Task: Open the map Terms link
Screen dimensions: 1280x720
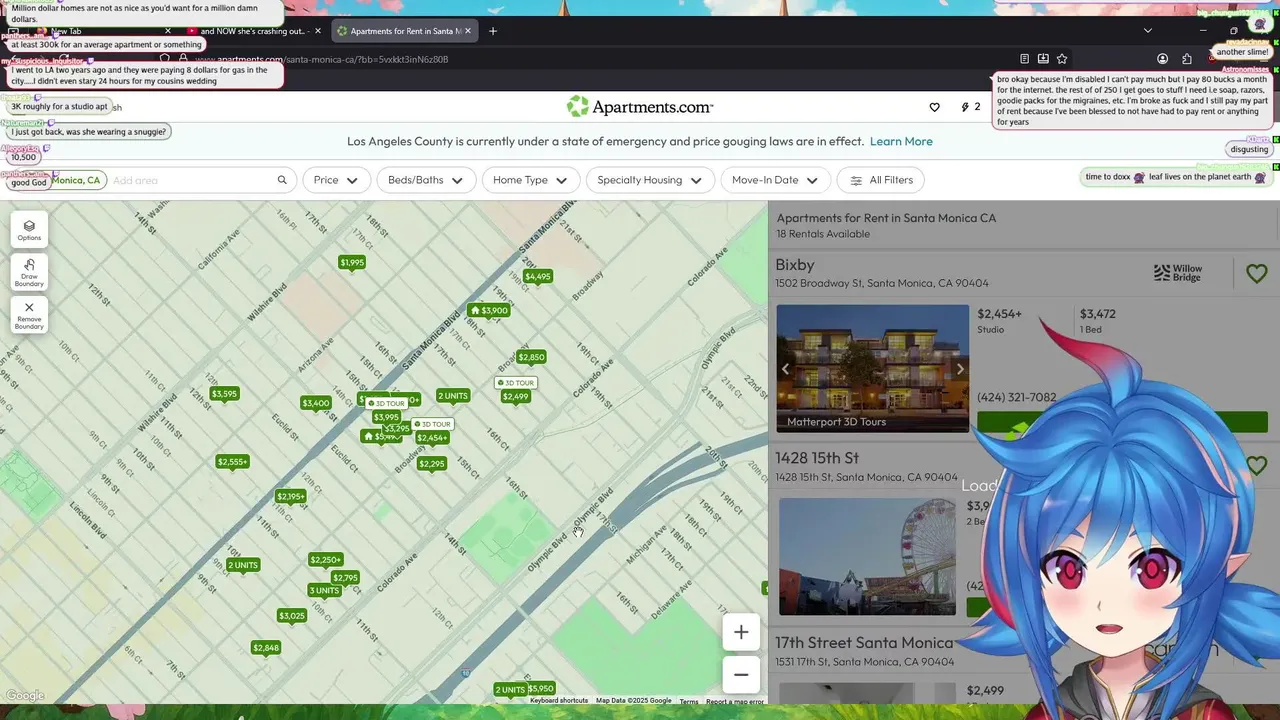Action: (689, 701)
